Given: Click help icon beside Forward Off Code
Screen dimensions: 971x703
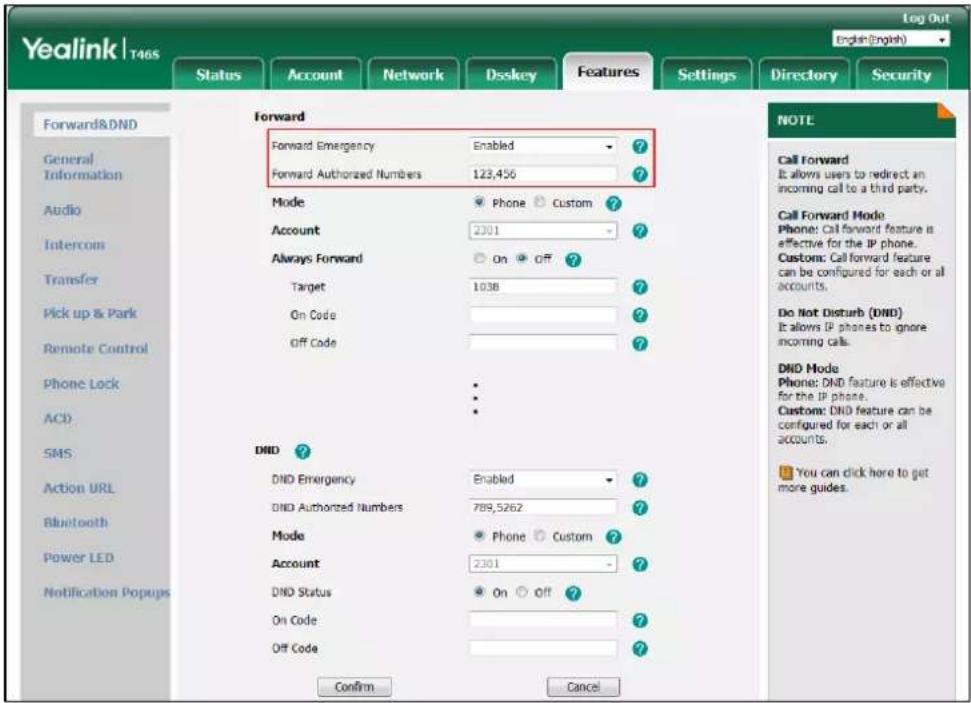Looking at the screenshot, I should coord(640,344).
